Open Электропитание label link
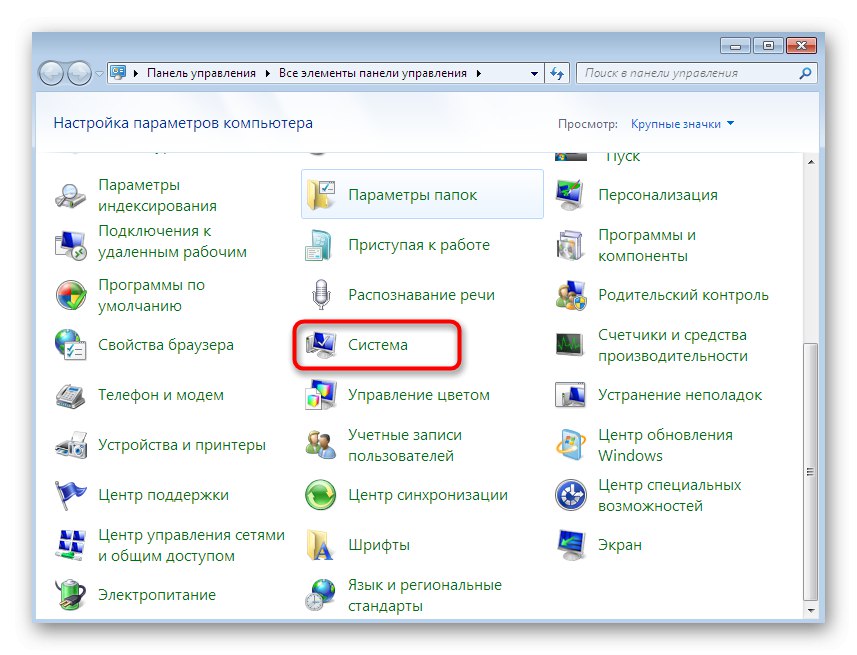The width and height of the screenshot is (857, 655). point(157,595)
